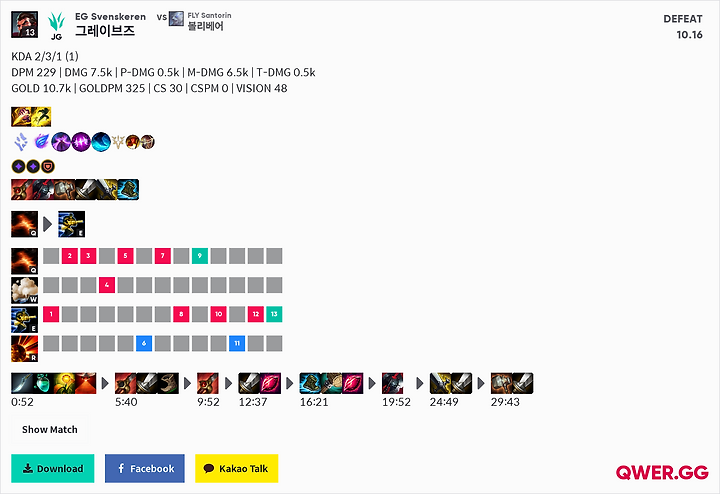Viewport: 720px width, 494px height.
Task: Click the level 9 green Q square
Action: 200,256
